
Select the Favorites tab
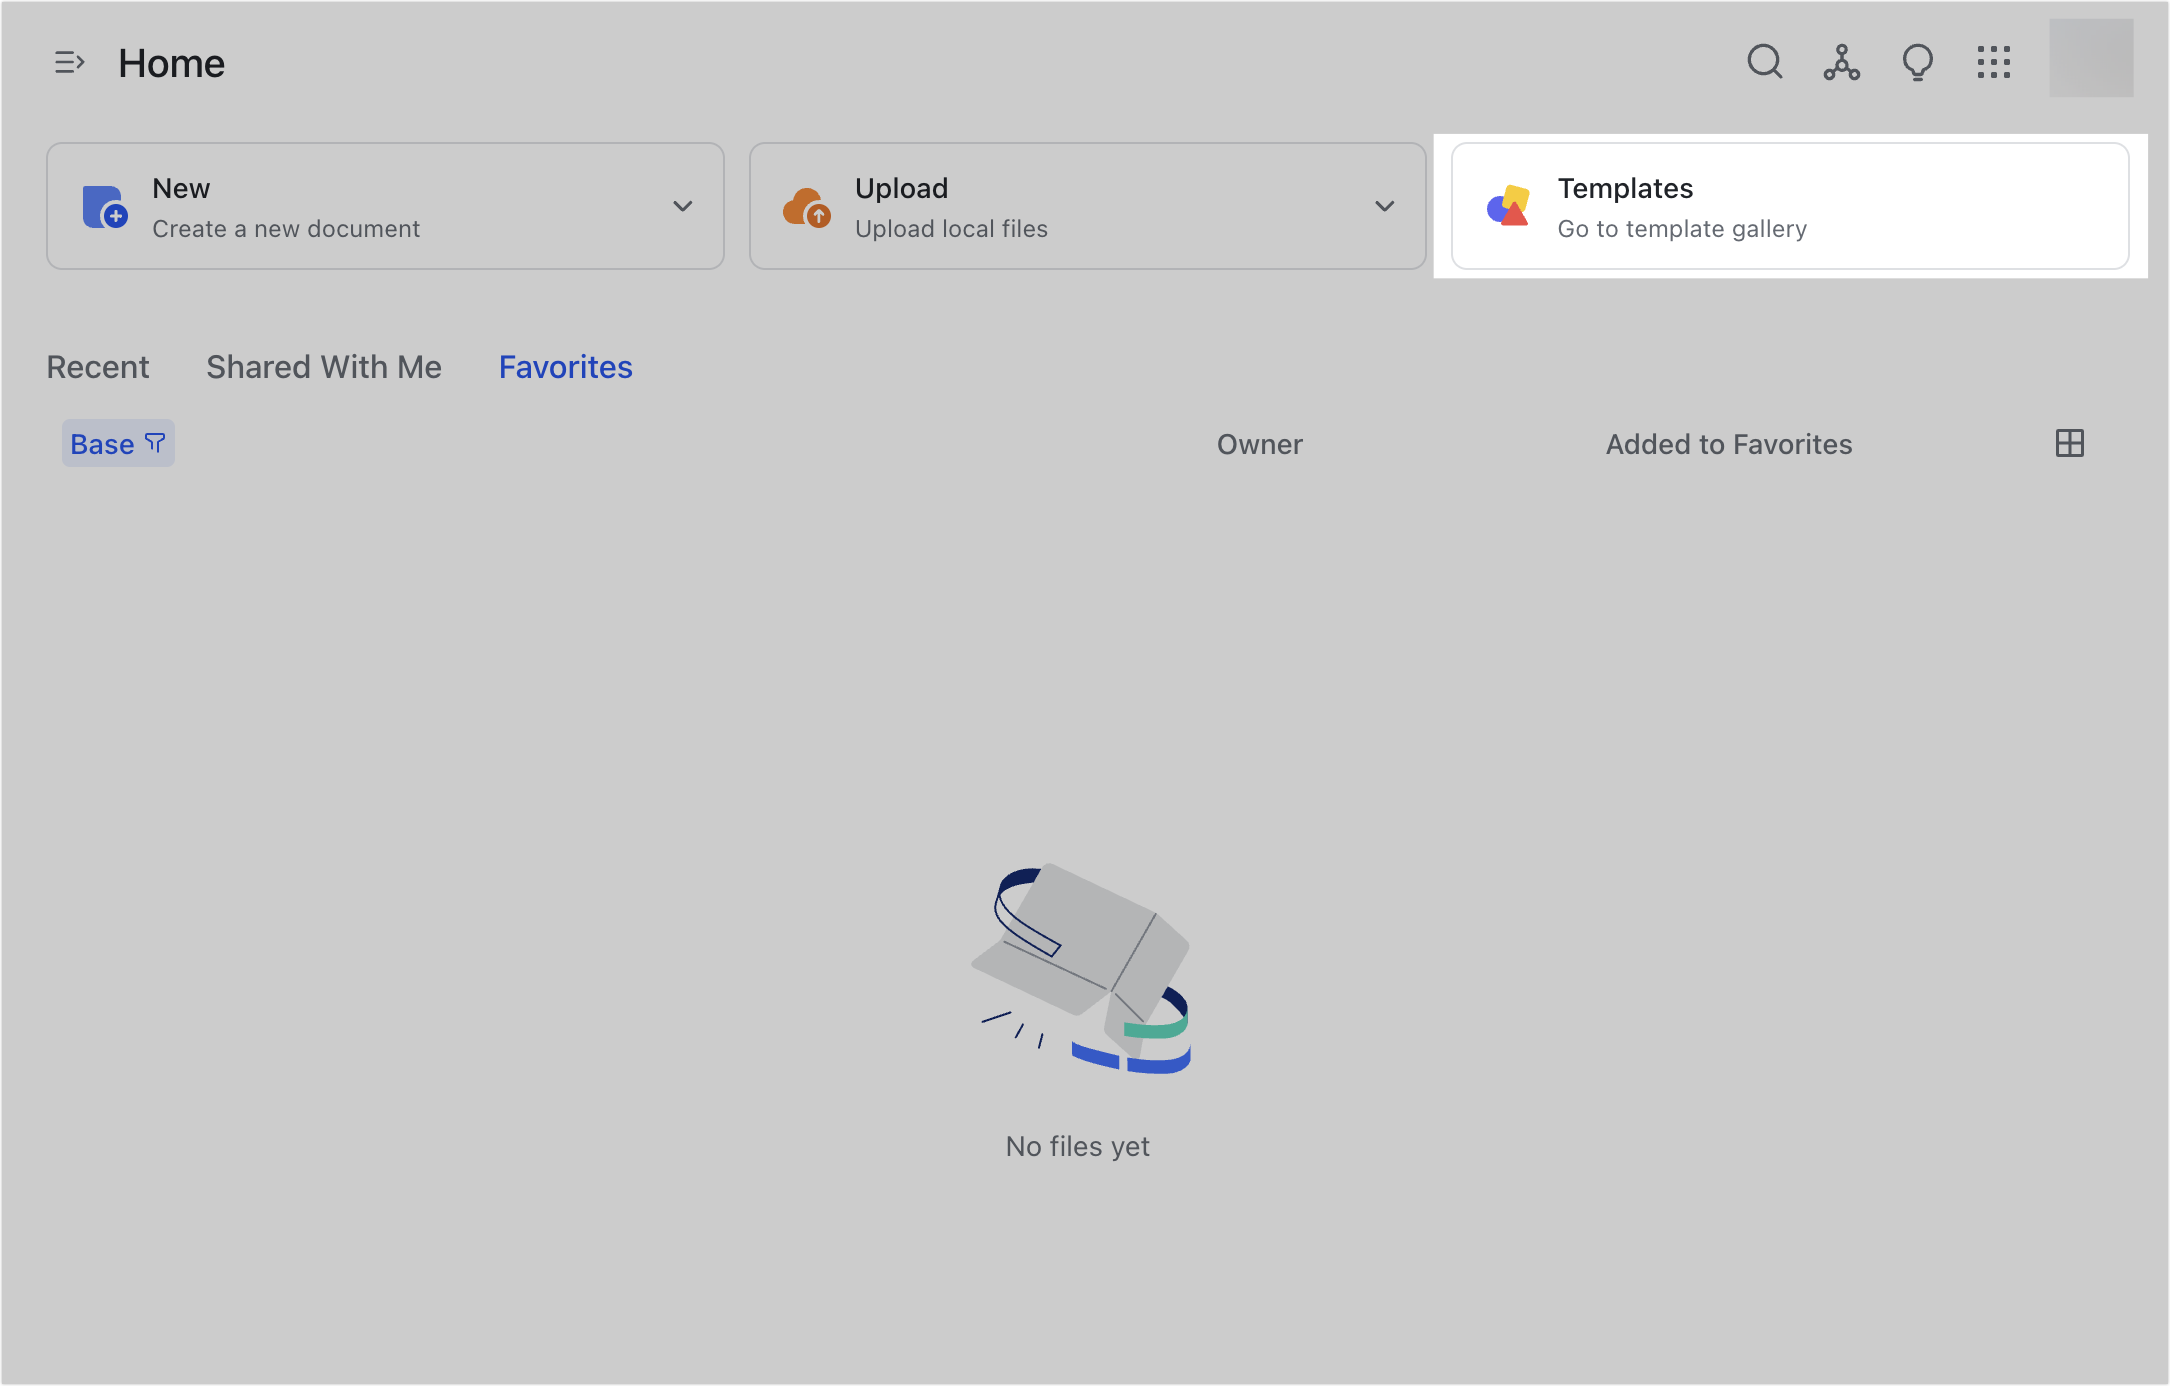[x=565, y=367]
